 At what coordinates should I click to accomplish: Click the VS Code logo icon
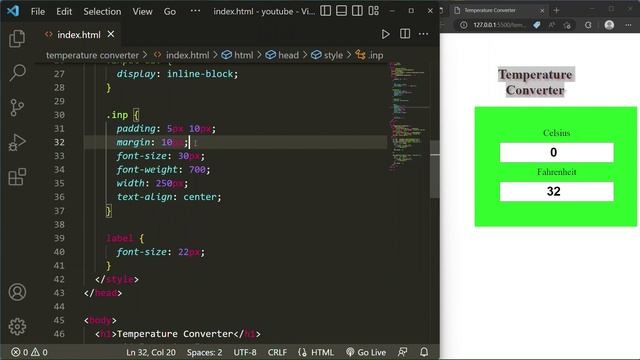tap(13, 11)
